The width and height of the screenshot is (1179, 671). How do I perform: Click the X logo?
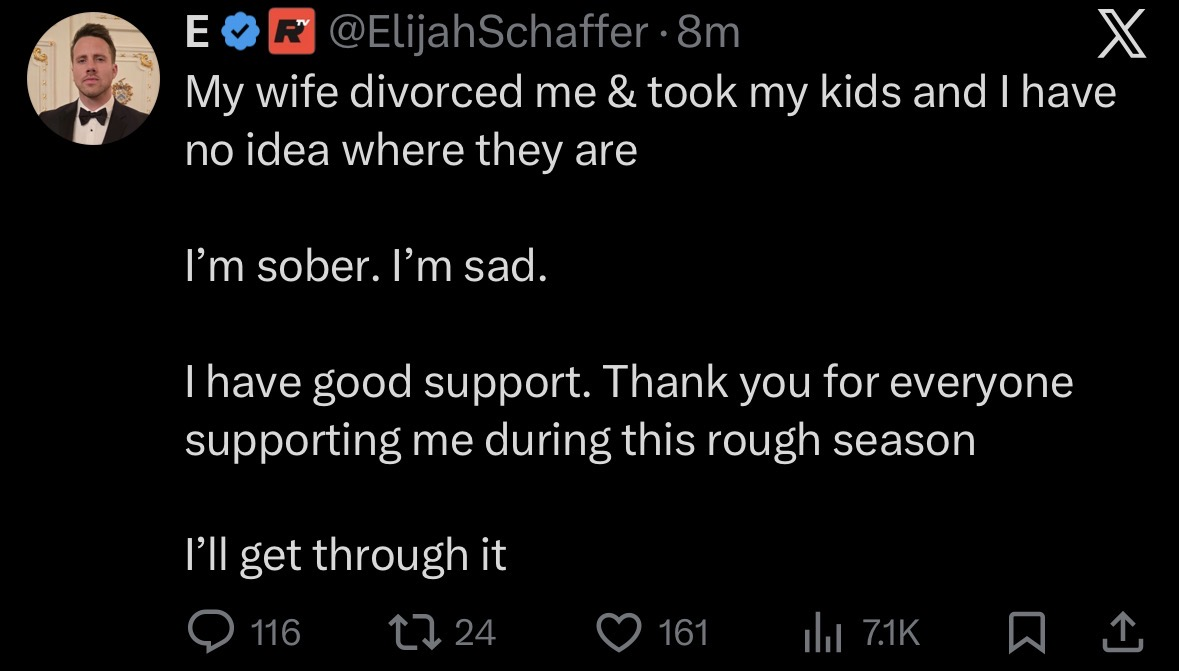click(1121, 35)
